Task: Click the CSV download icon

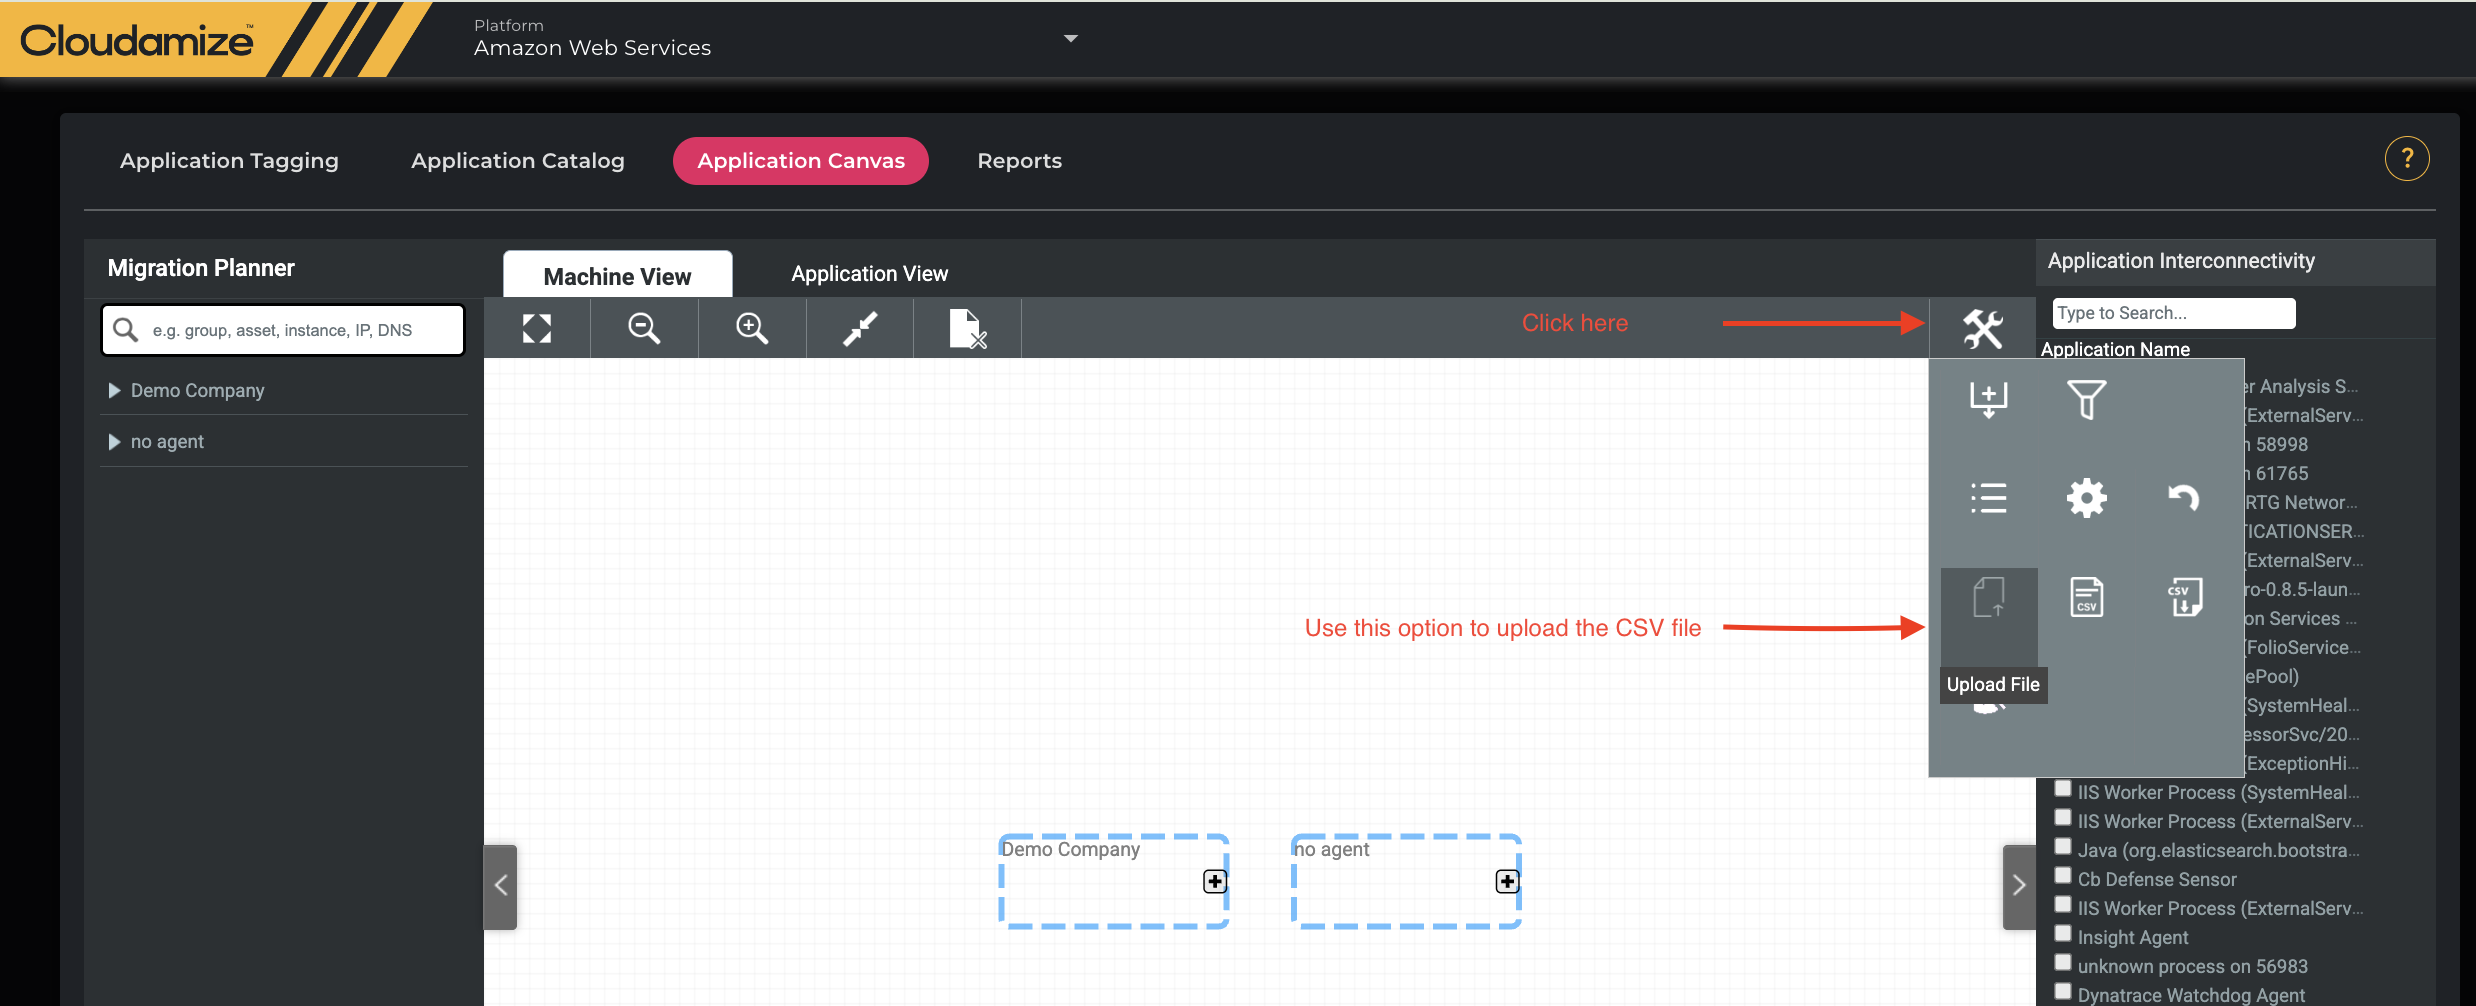Action: (x=2184, y=597)
